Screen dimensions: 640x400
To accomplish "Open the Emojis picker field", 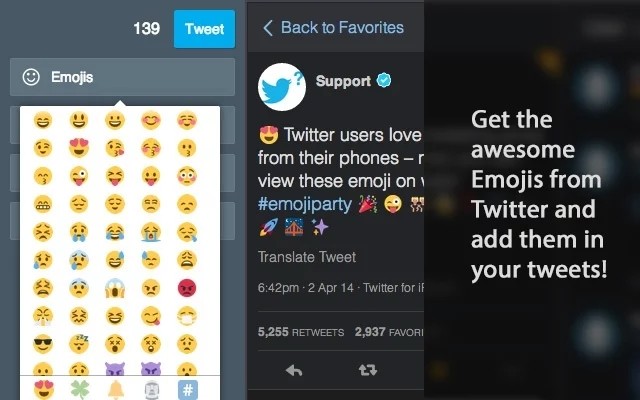I will point(122,77).
